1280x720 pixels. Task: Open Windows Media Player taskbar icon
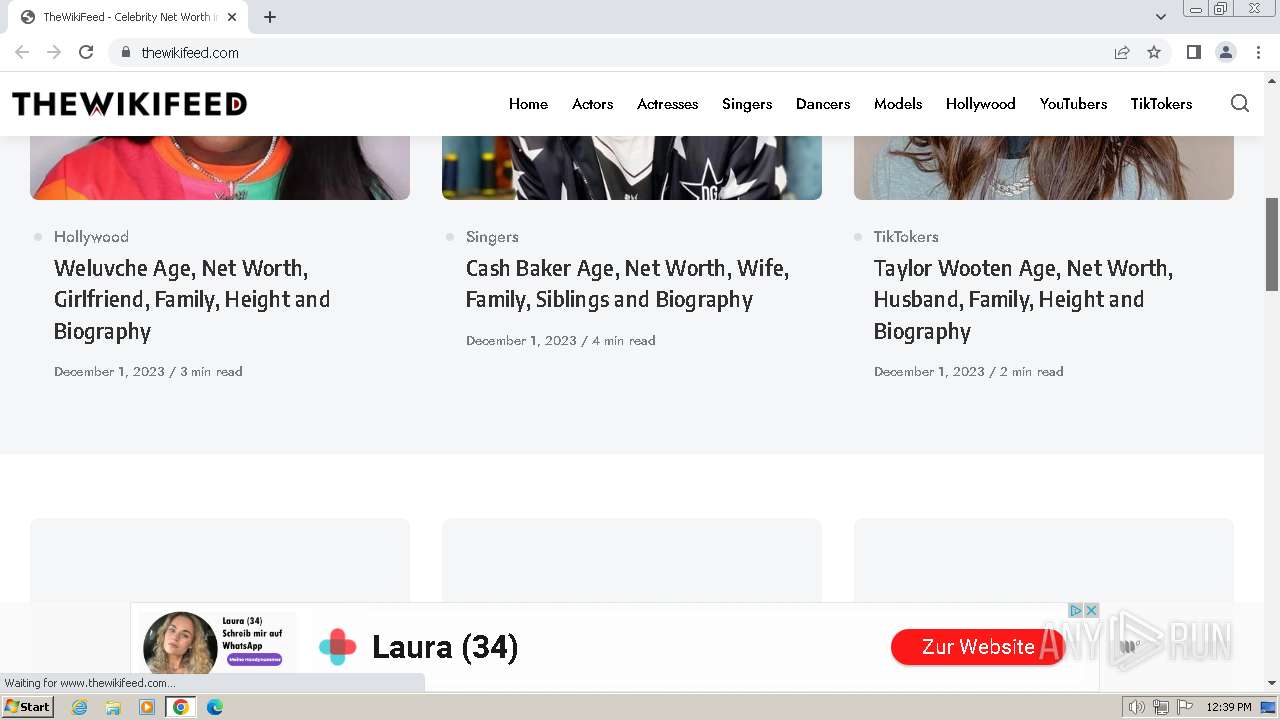tap(147, 707)
